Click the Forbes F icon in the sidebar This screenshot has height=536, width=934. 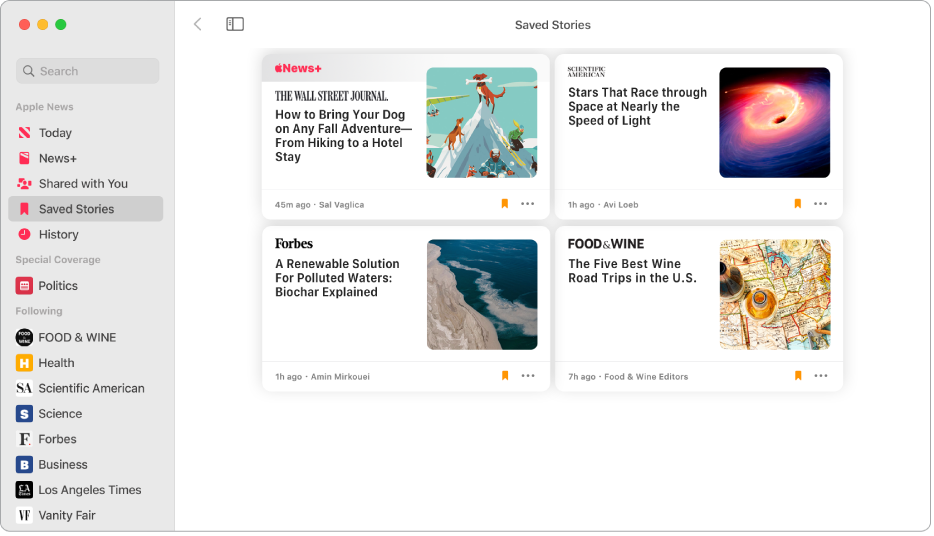coord(24,439)
